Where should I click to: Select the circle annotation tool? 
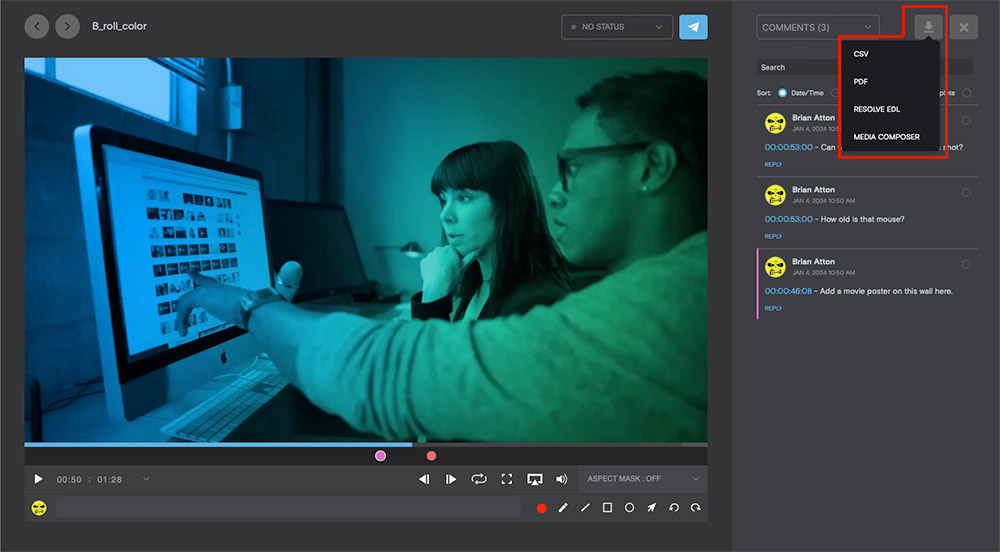coord(629,508)
